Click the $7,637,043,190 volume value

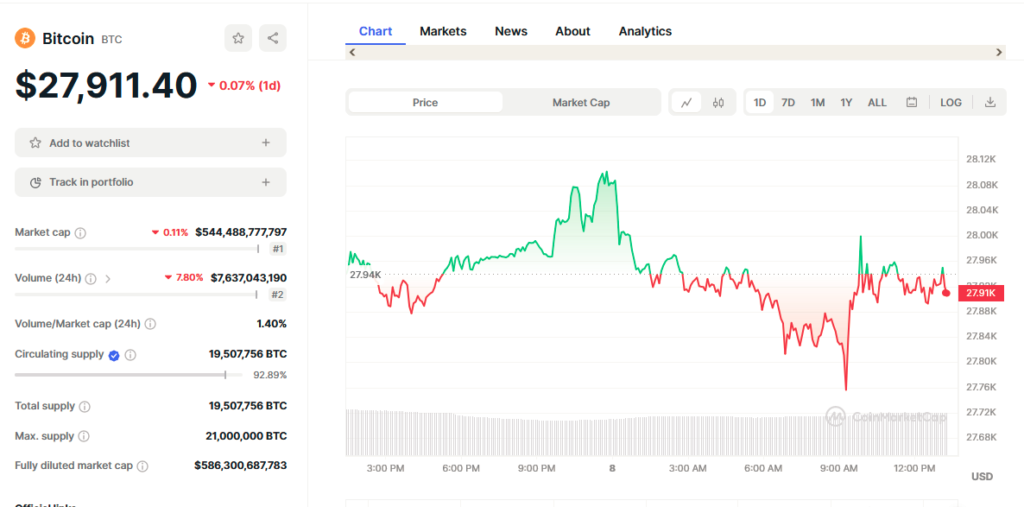click(x=248, y=278)
